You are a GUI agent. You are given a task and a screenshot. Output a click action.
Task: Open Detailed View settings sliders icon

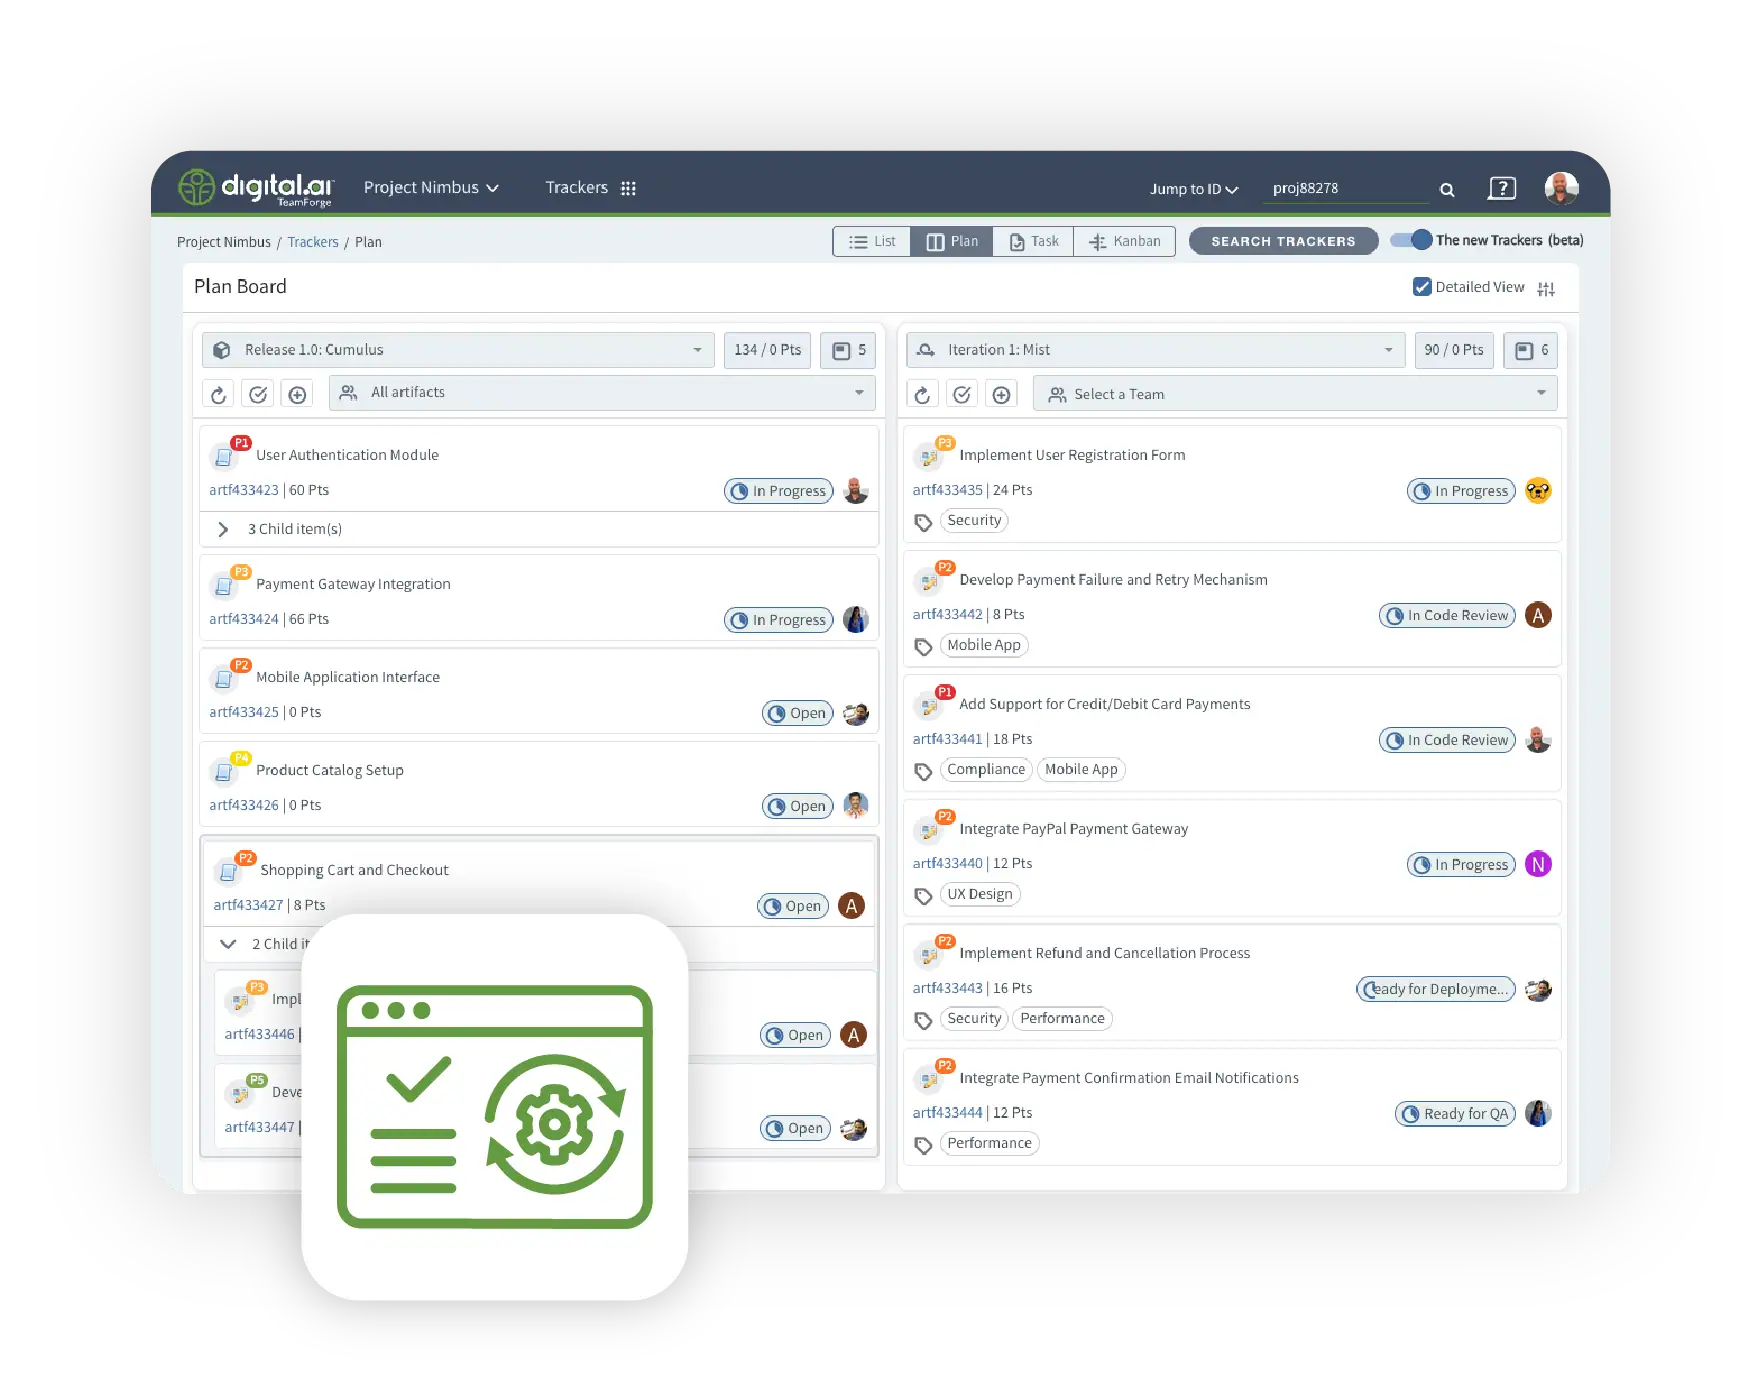(x=1546, y=288)
